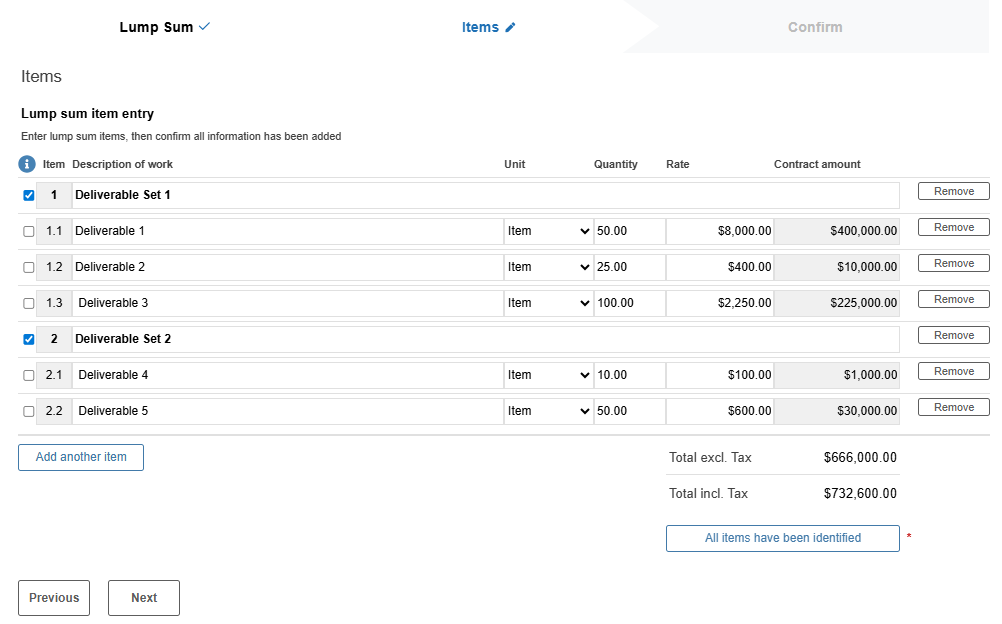Edit the Deliverable Set 2 description field
The width and height of the screenshot is (1002, 624).
pyautogui.click(x=486, y=339)
